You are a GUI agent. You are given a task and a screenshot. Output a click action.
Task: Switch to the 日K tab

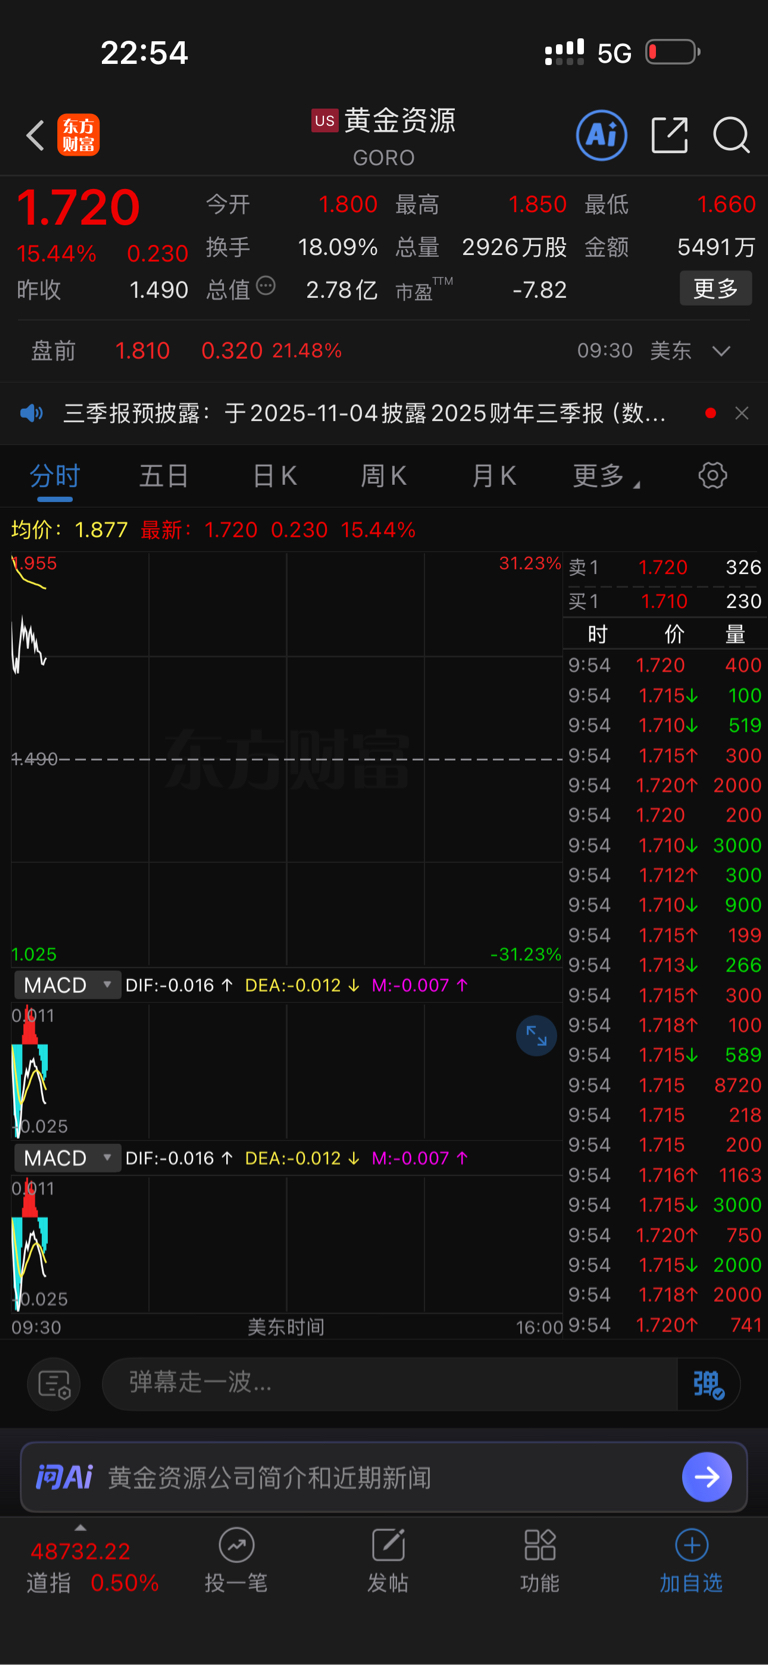[274, 476]
